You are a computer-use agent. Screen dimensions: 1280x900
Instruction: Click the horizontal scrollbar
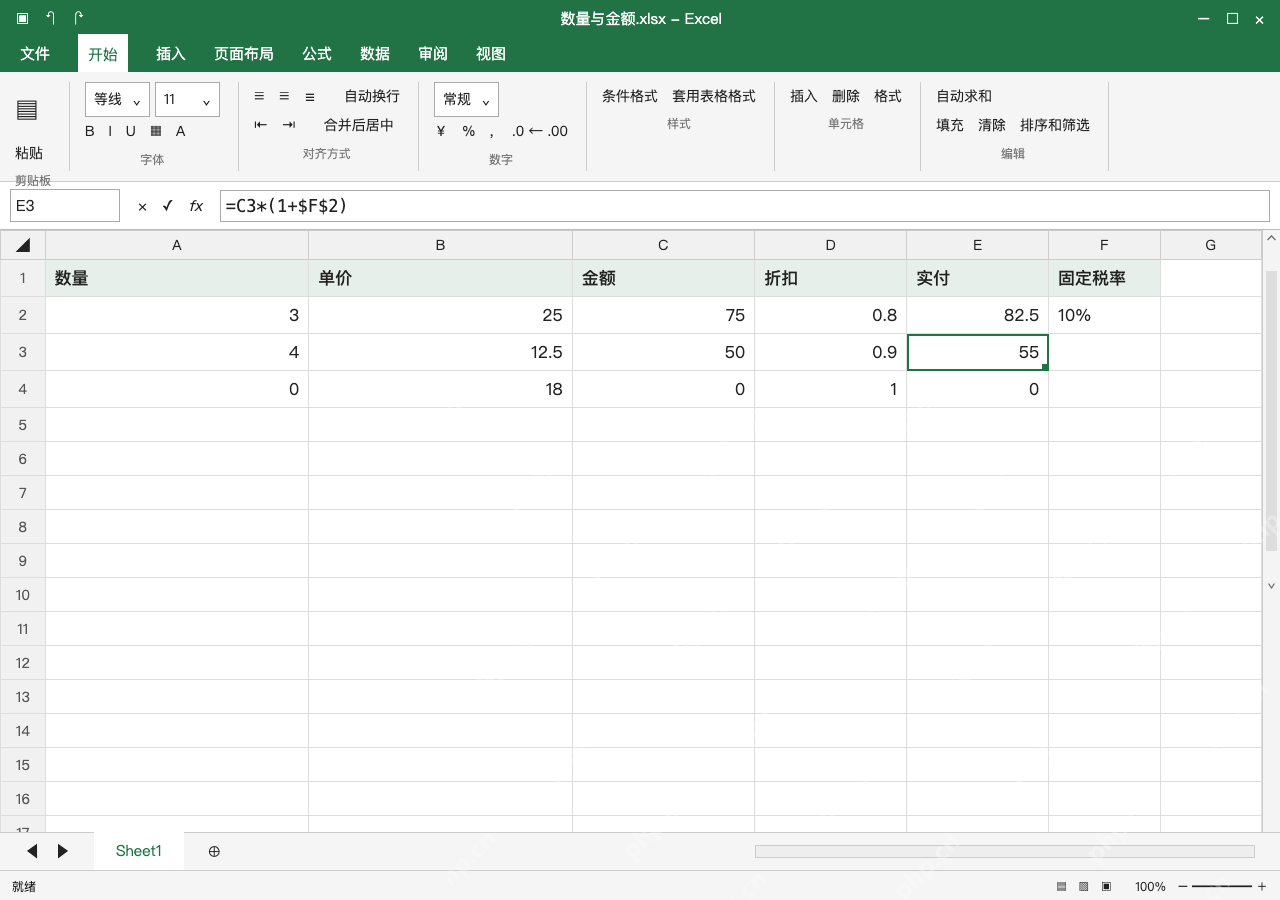coord(1004,851)
